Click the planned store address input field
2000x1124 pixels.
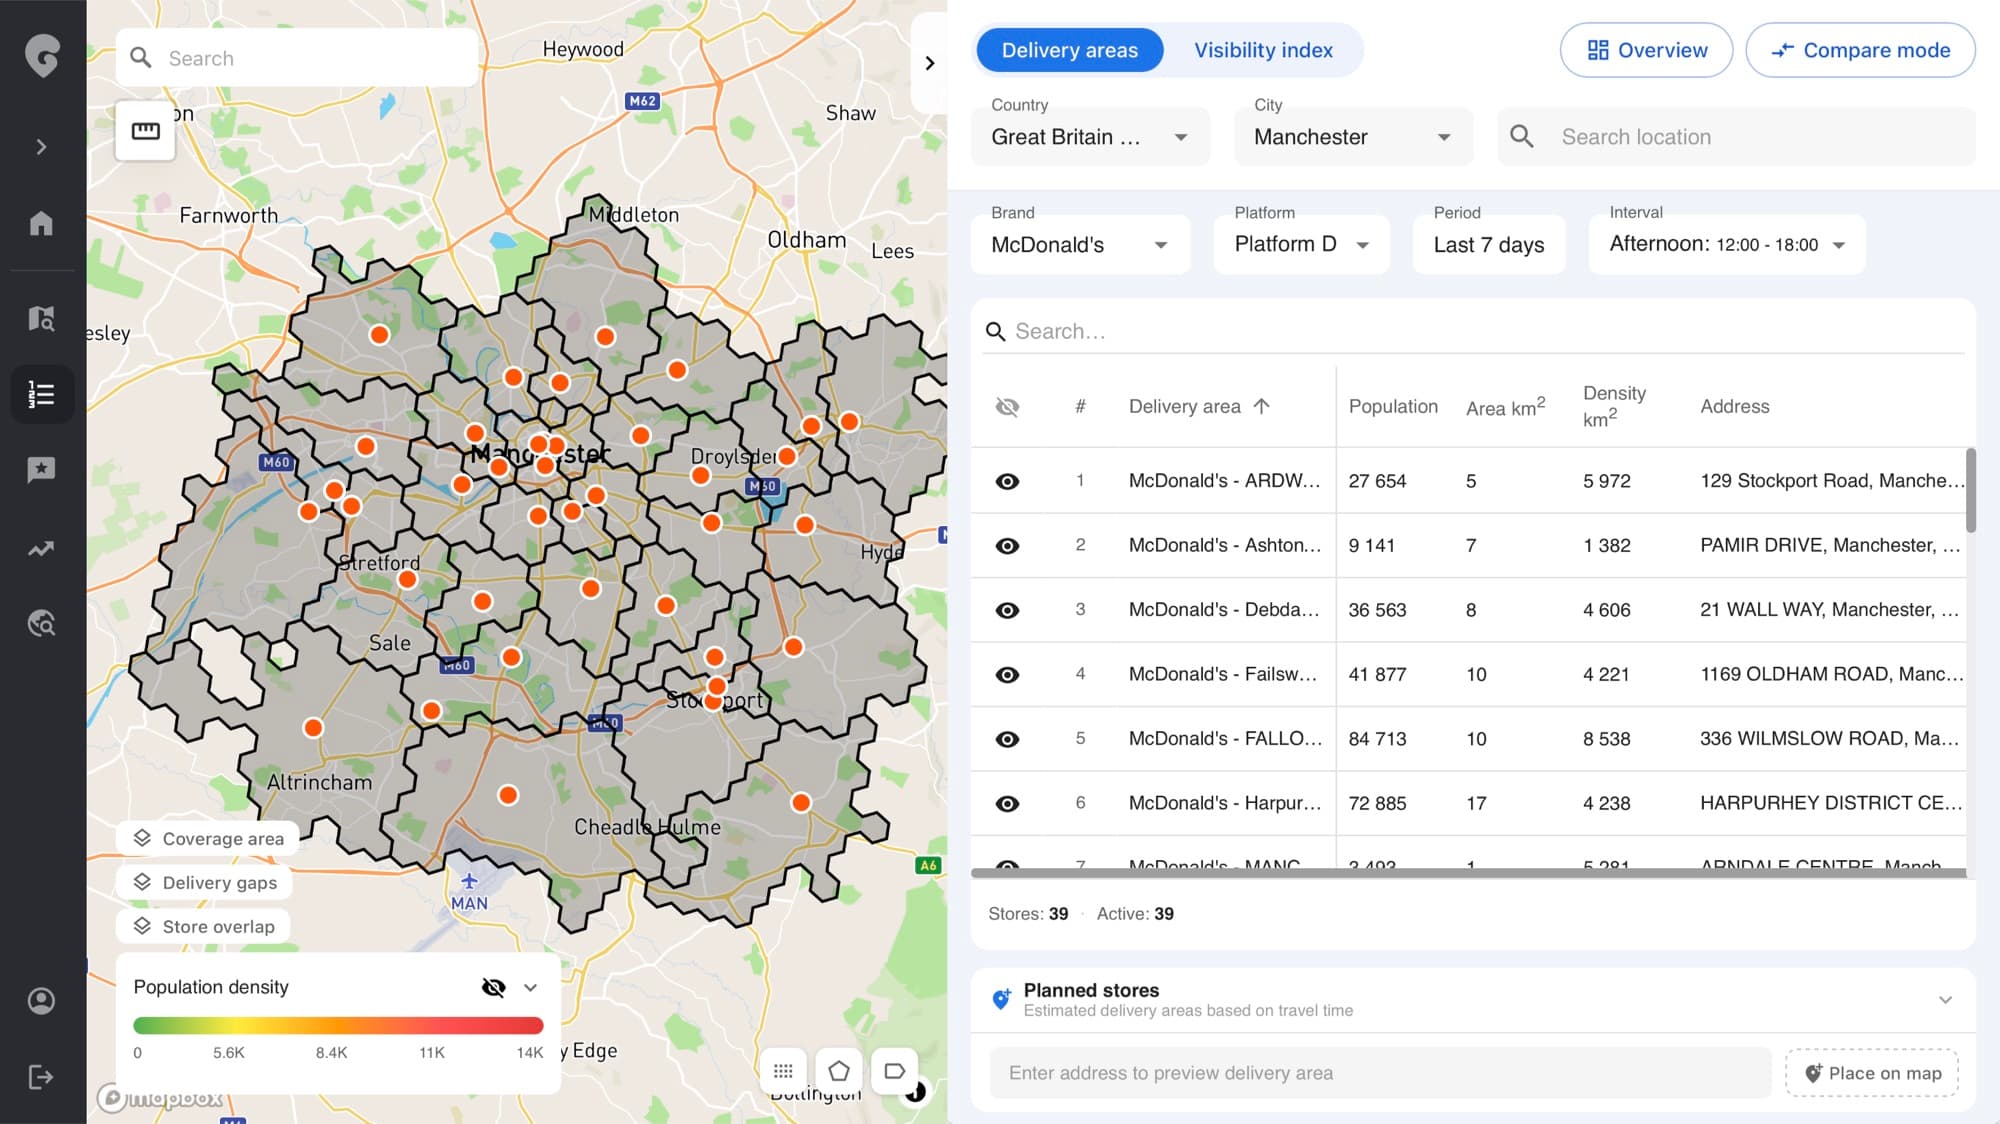[1380, 1073]
